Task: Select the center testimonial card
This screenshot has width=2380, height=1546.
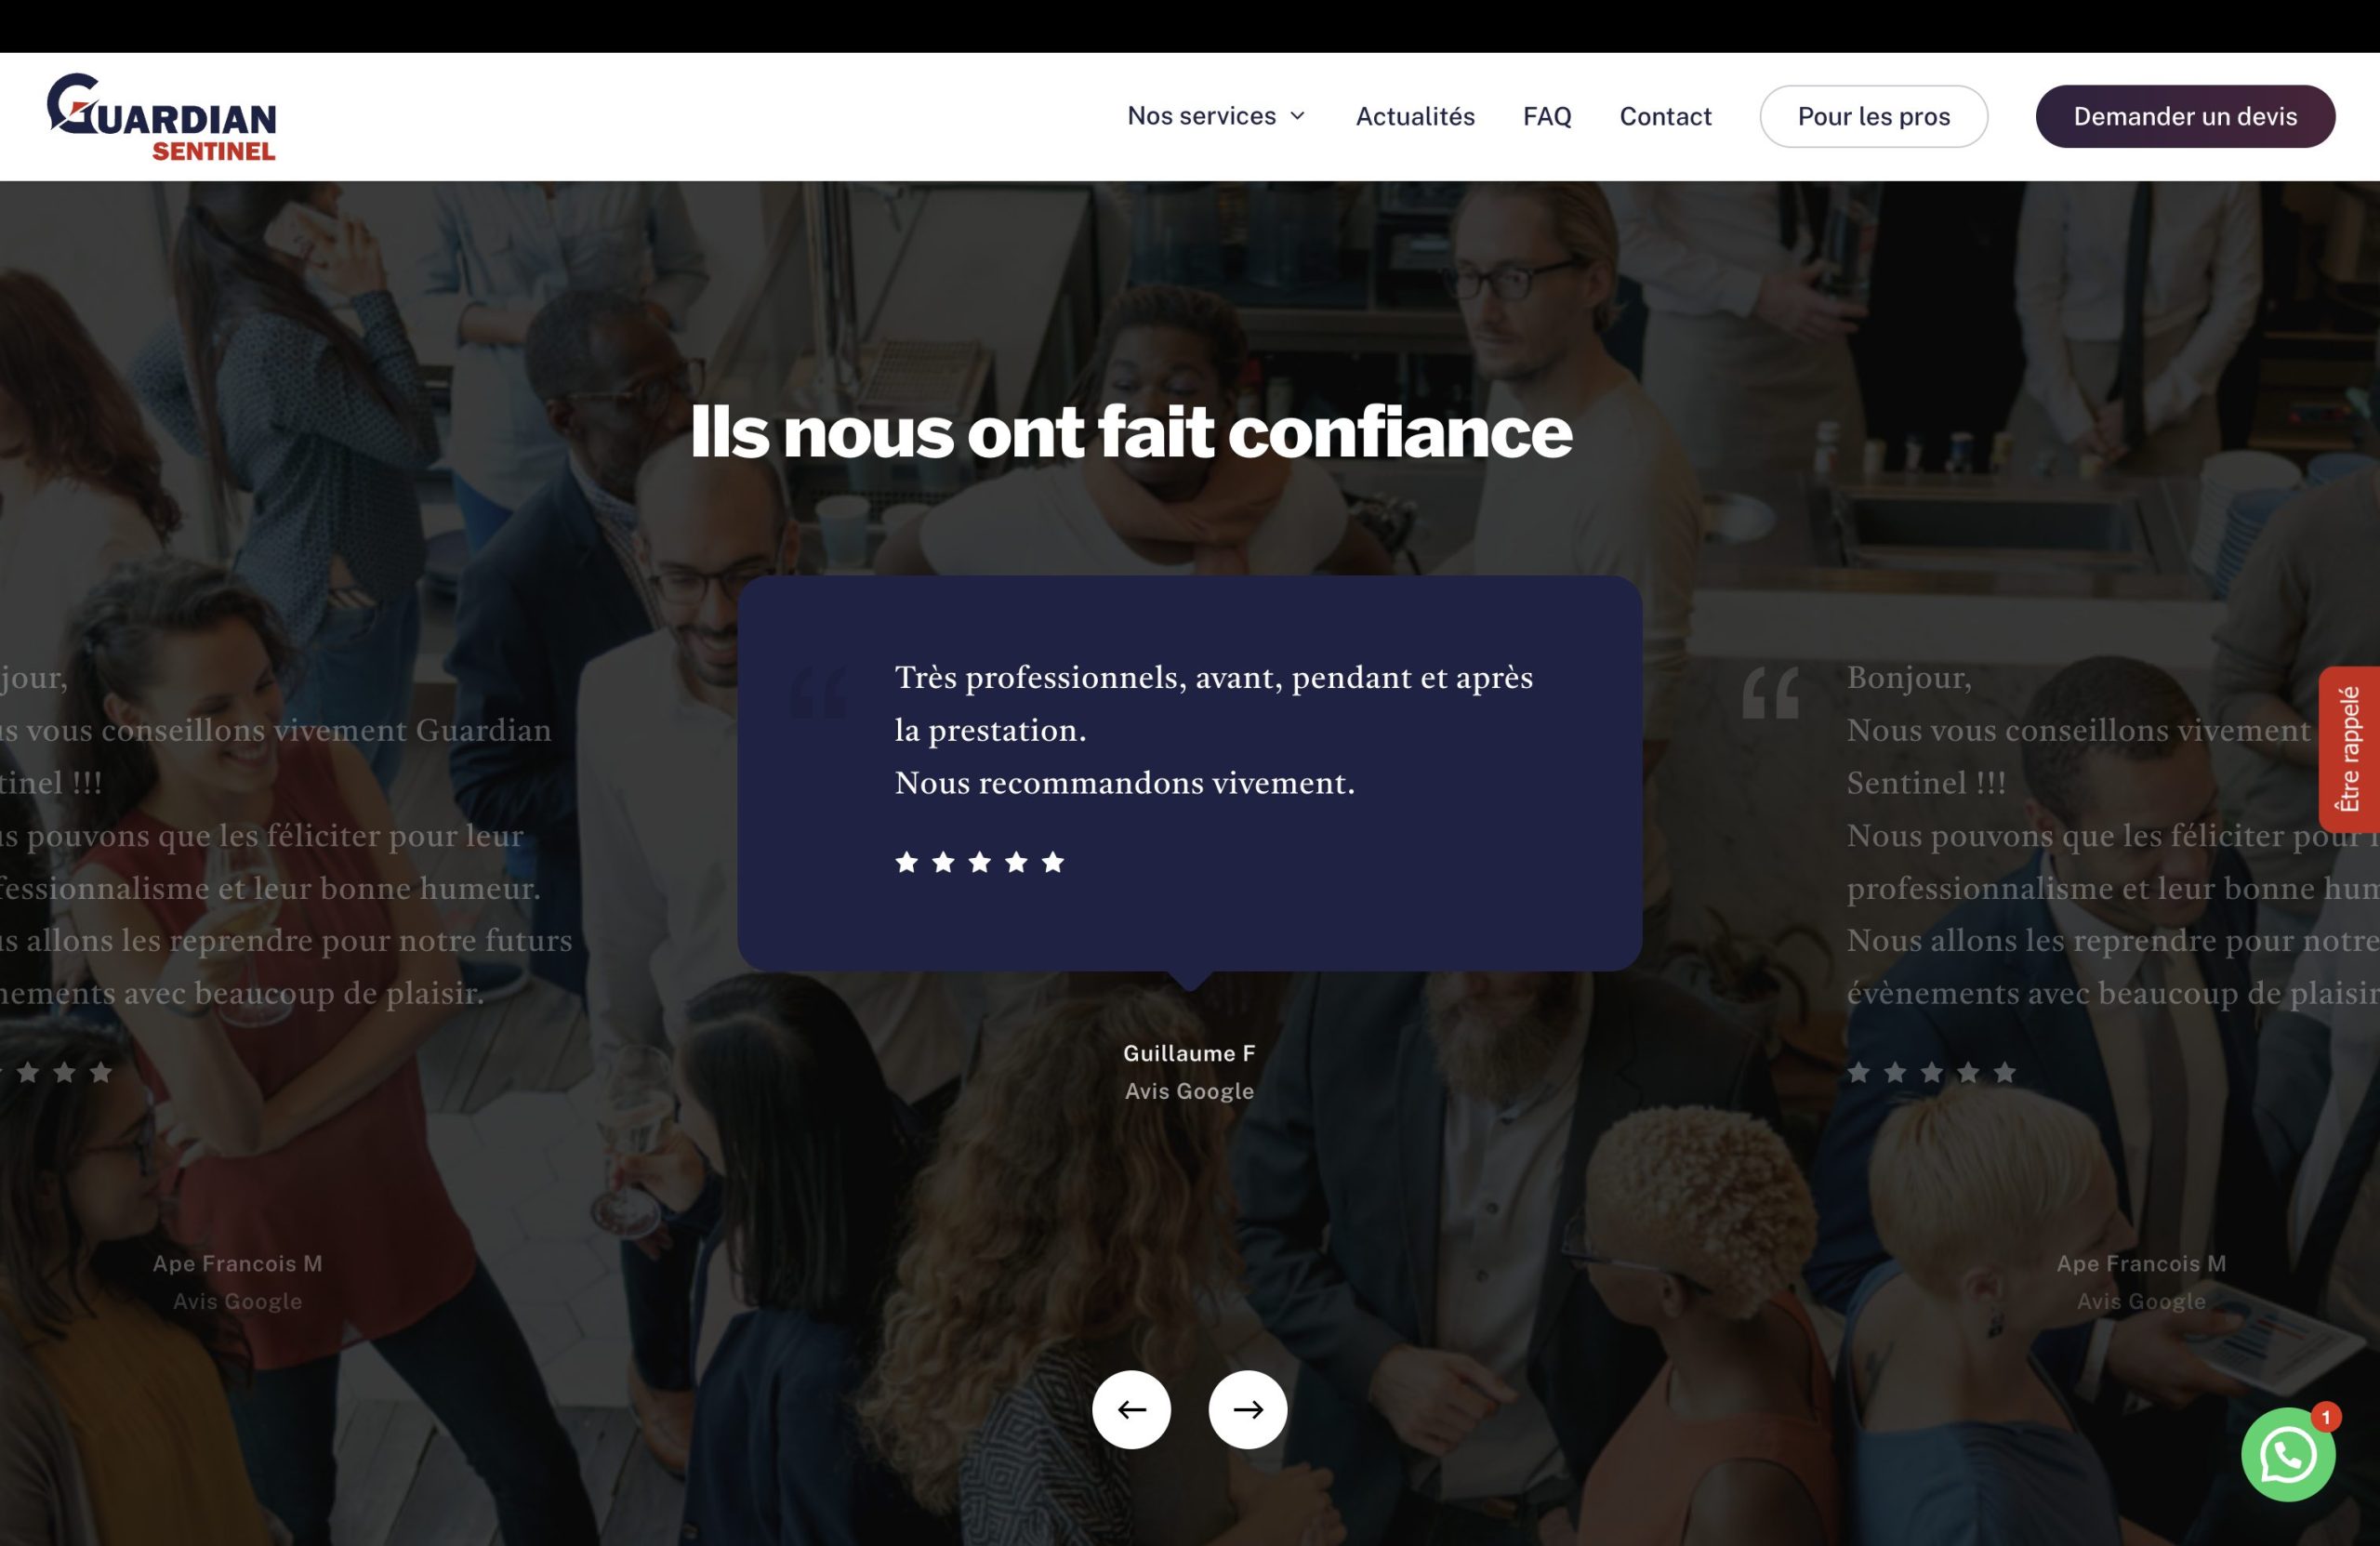Action: tap(1189, 773)
